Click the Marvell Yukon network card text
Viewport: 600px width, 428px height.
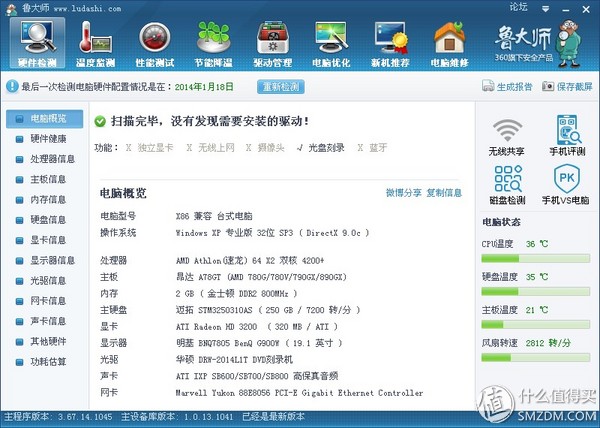[x=299, y=393]
